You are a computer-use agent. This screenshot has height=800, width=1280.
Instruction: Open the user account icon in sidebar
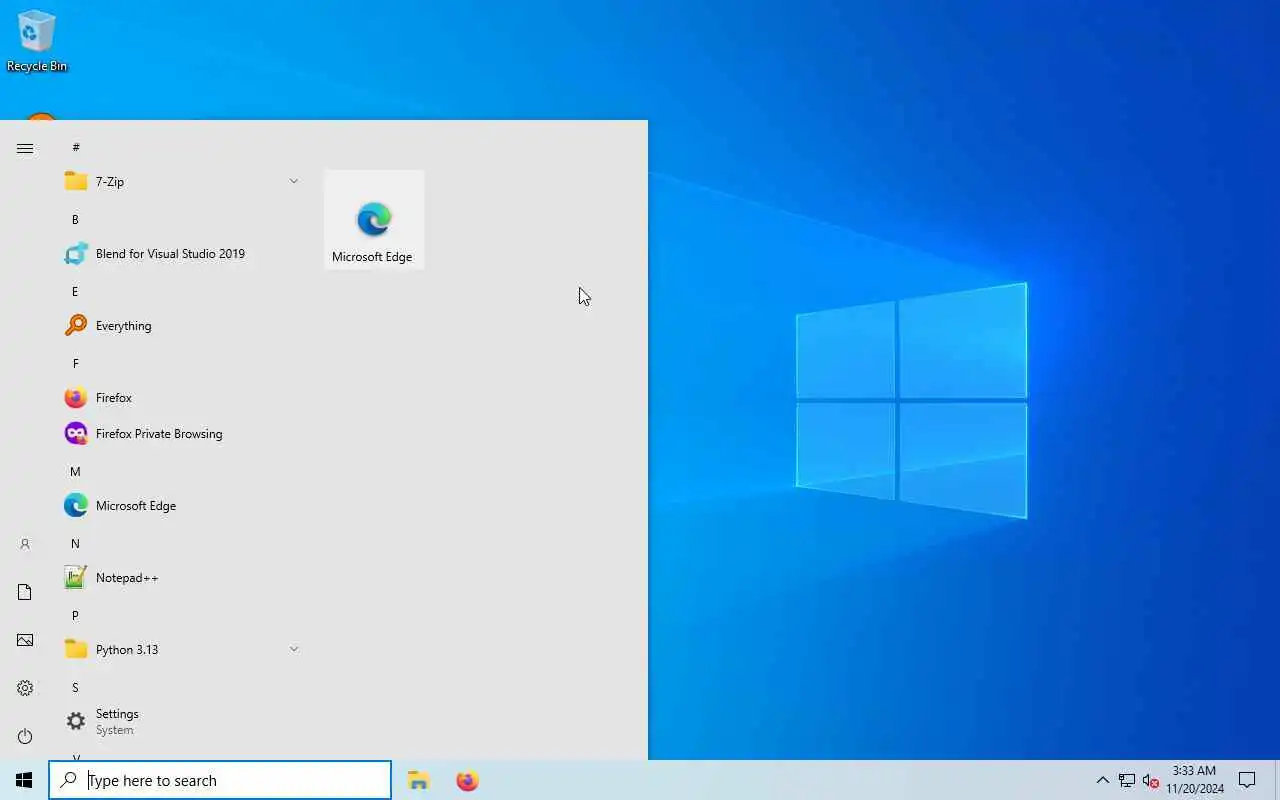25,544
